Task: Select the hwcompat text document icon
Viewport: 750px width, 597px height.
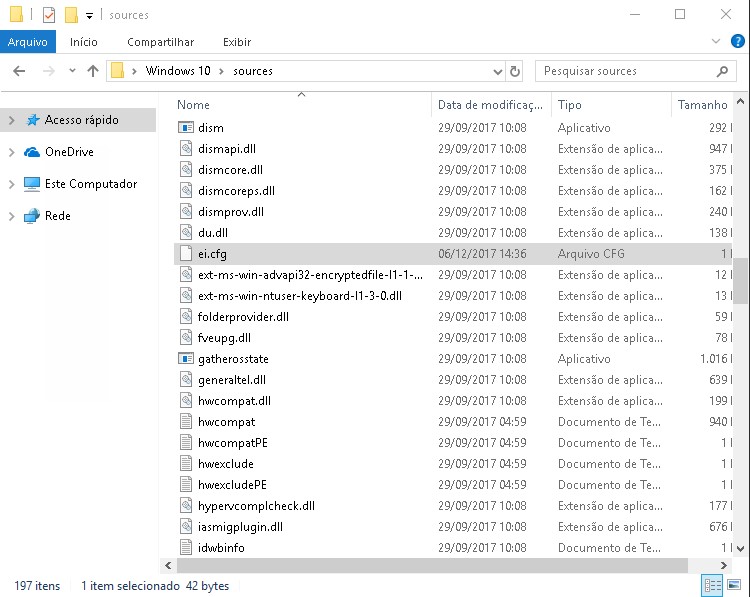Action: pyautogui.click(x=186, y=422)
